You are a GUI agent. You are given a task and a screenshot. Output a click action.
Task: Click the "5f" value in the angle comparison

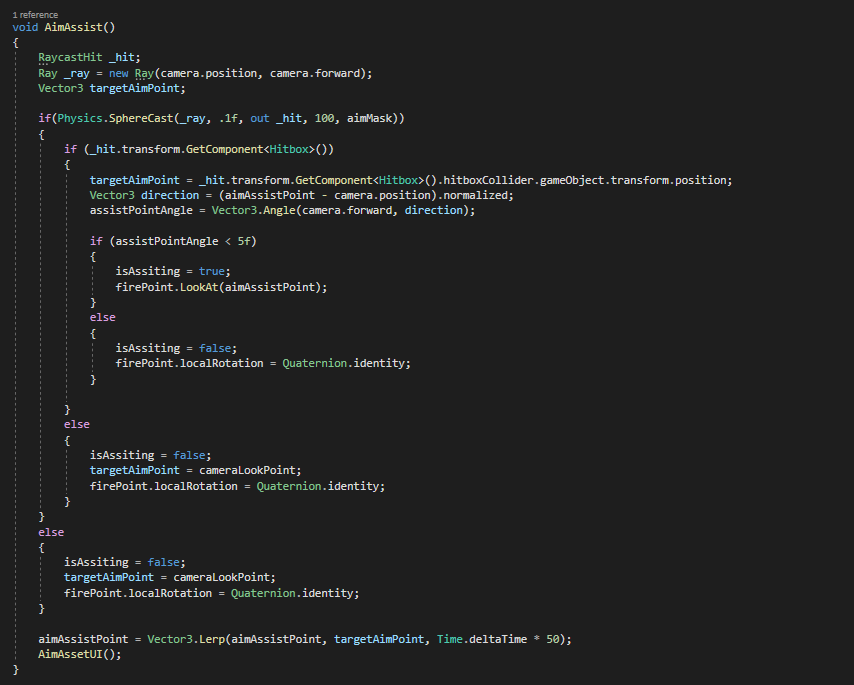click(243, 241)
